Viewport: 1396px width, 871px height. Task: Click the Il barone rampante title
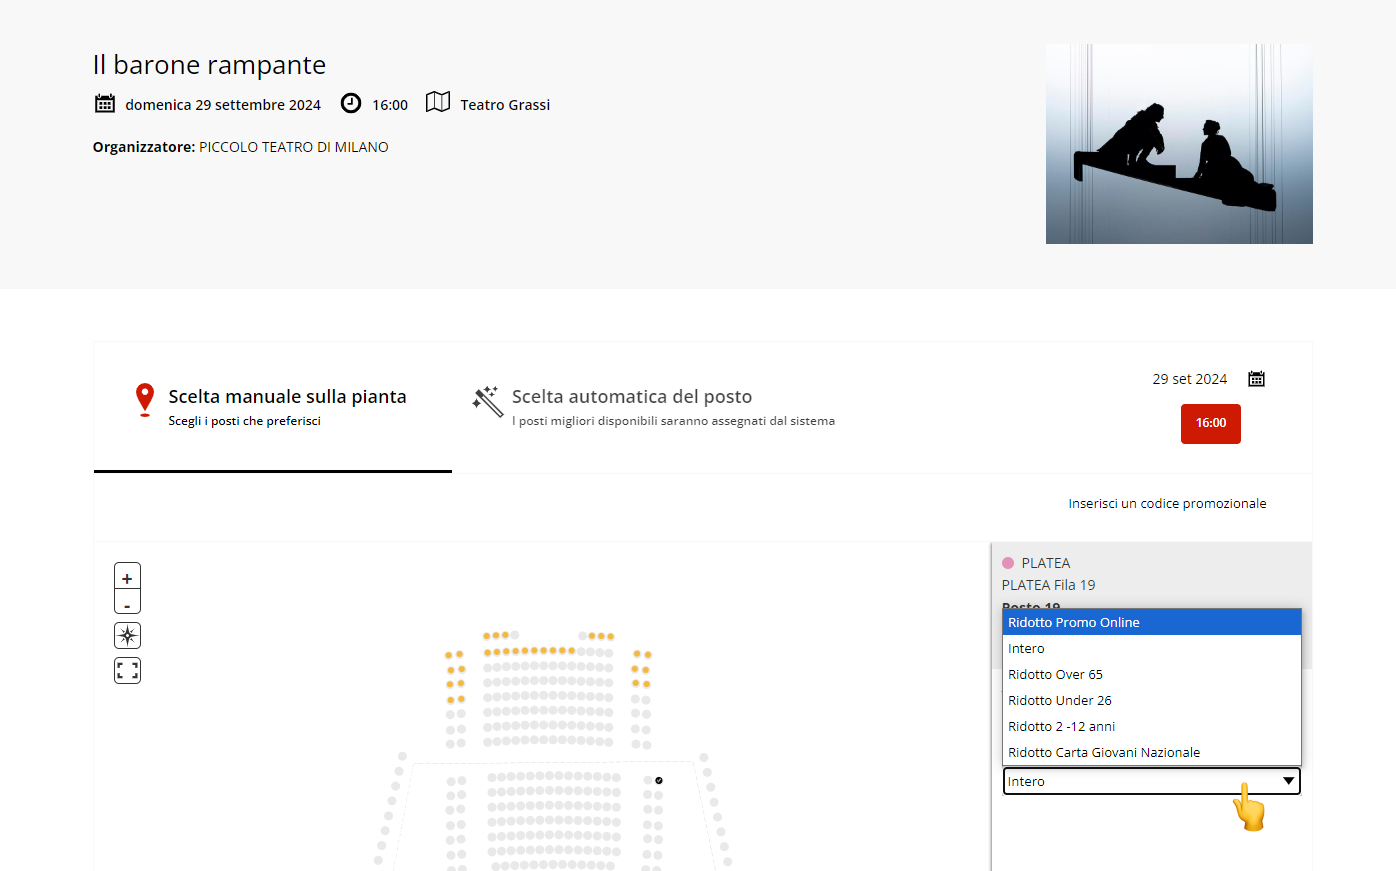[209, 65]
